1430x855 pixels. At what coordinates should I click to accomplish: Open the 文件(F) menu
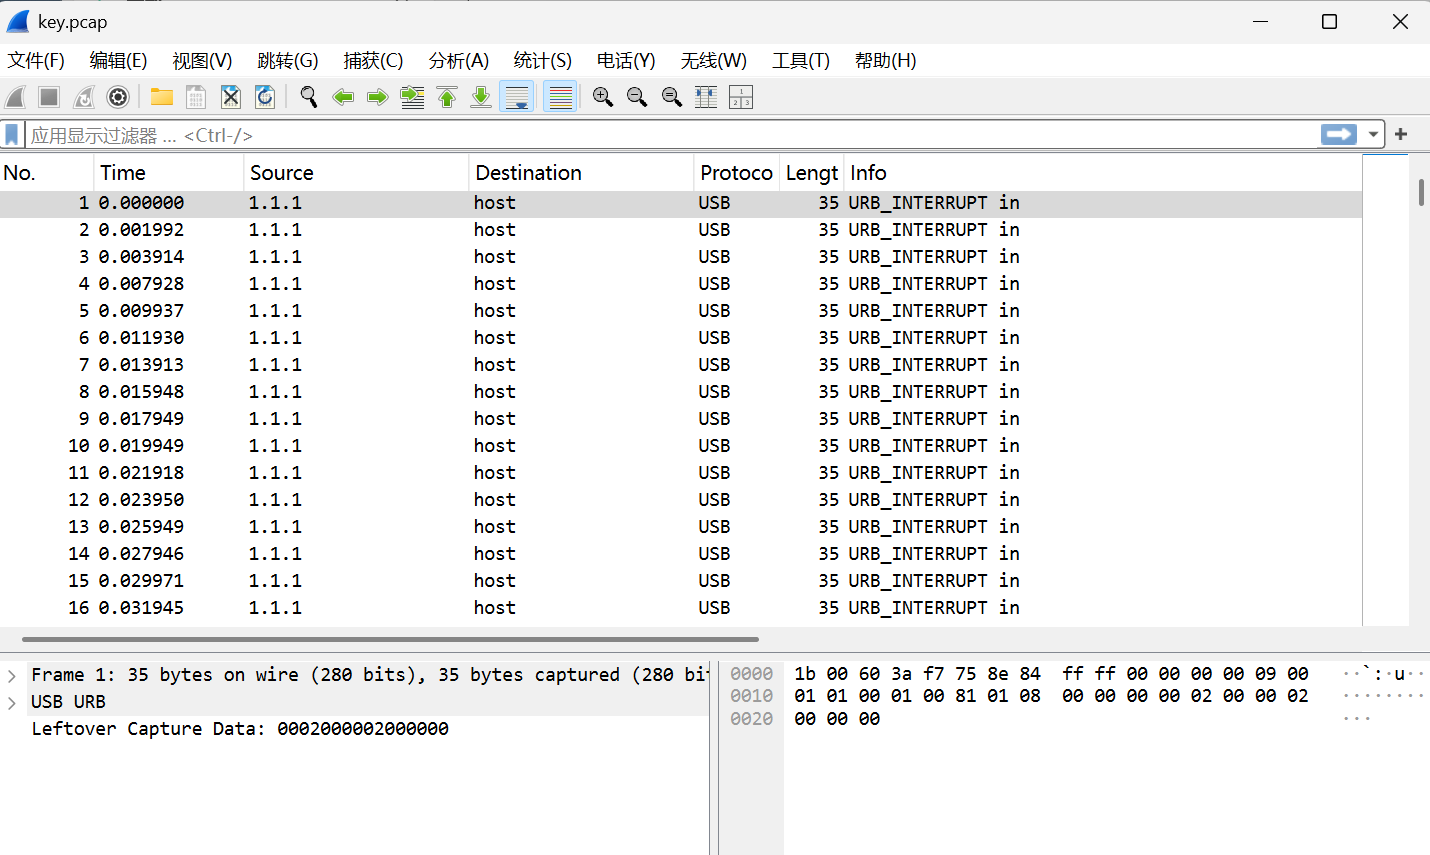coord(36,61)
